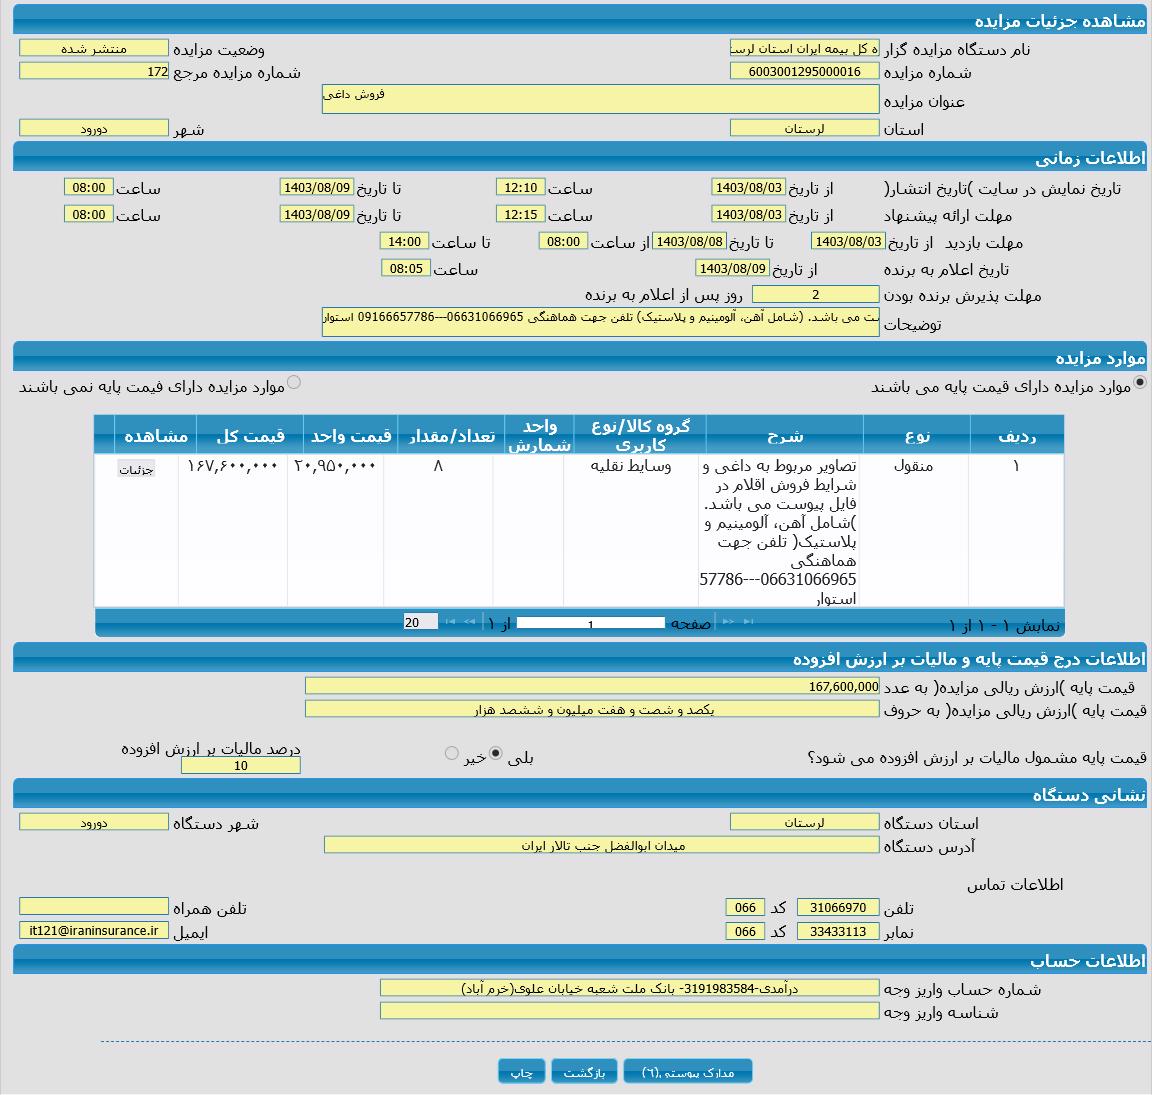
Task: Select 'موارد مزایده دارای قیمت پایه می باشند' radio
Action: click(x=1139, y=383)
